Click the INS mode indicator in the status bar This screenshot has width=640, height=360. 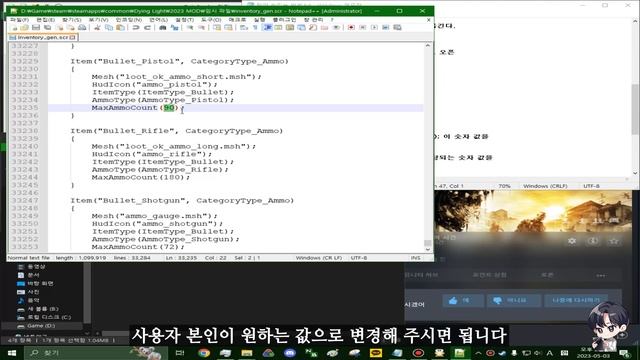click(416, 258)
